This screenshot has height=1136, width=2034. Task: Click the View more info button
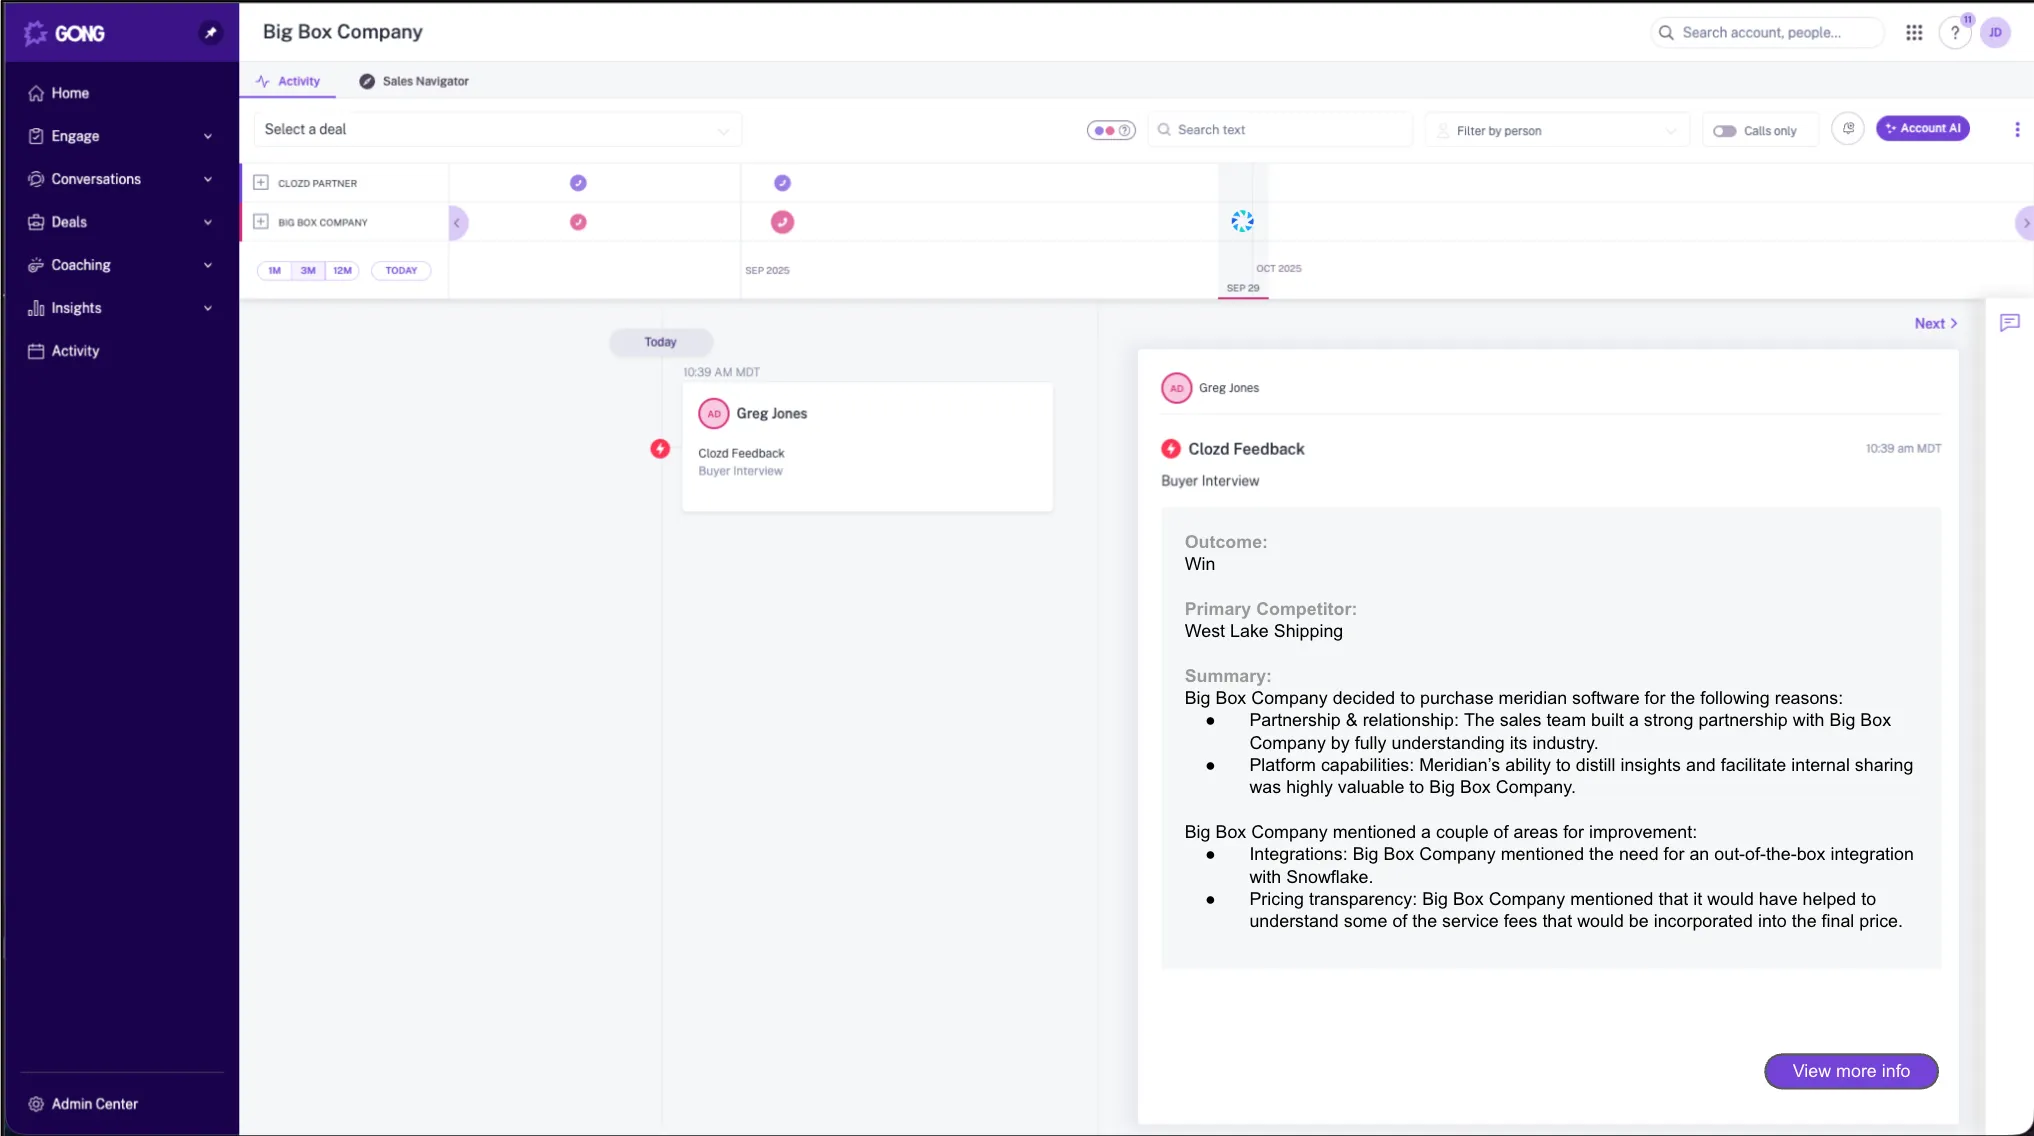(1851, 1071)
